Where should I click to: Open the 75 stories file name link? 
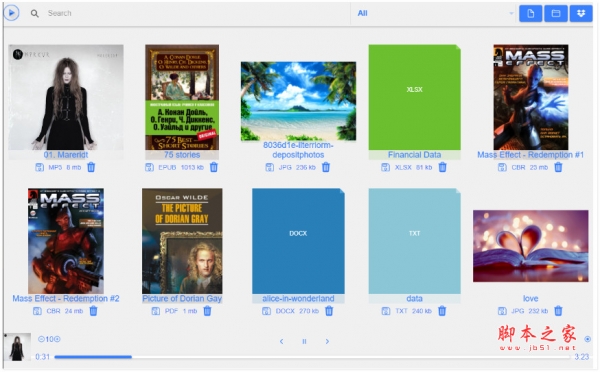tap(182, 155)
